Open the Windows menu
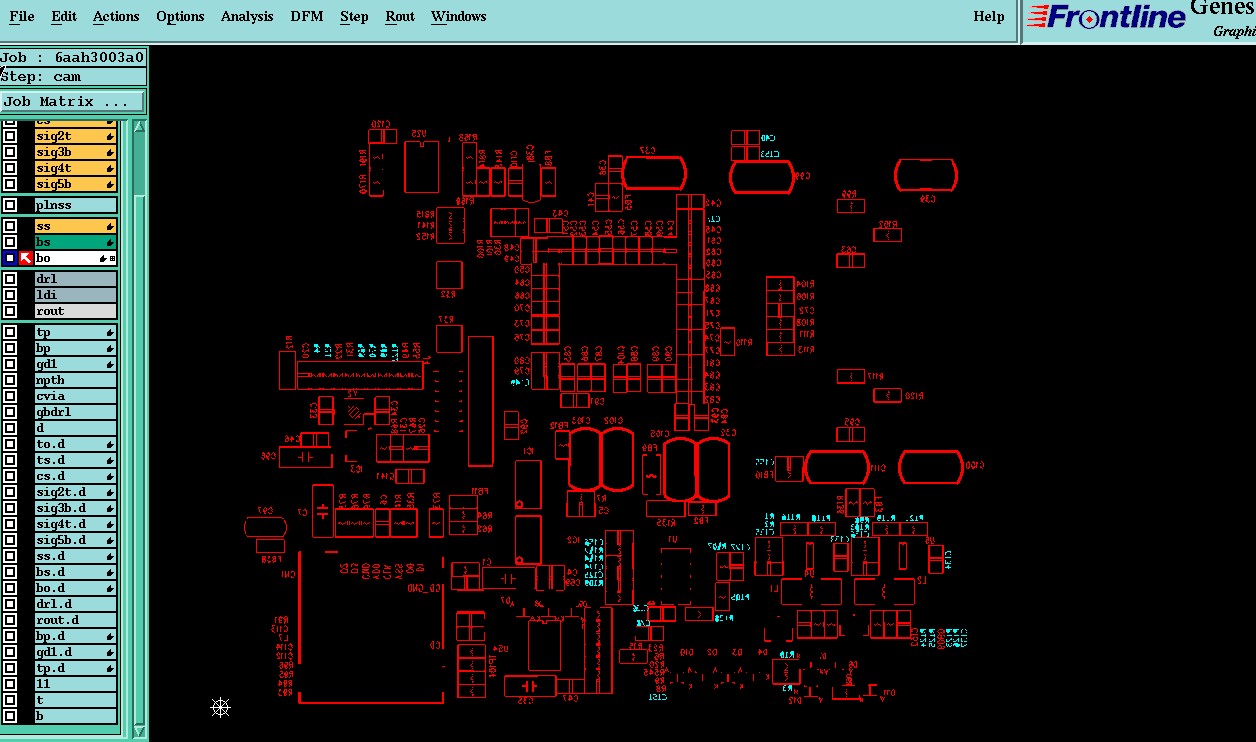The width and height of the screenshot is (1256, 742). [x=459, y=16]
